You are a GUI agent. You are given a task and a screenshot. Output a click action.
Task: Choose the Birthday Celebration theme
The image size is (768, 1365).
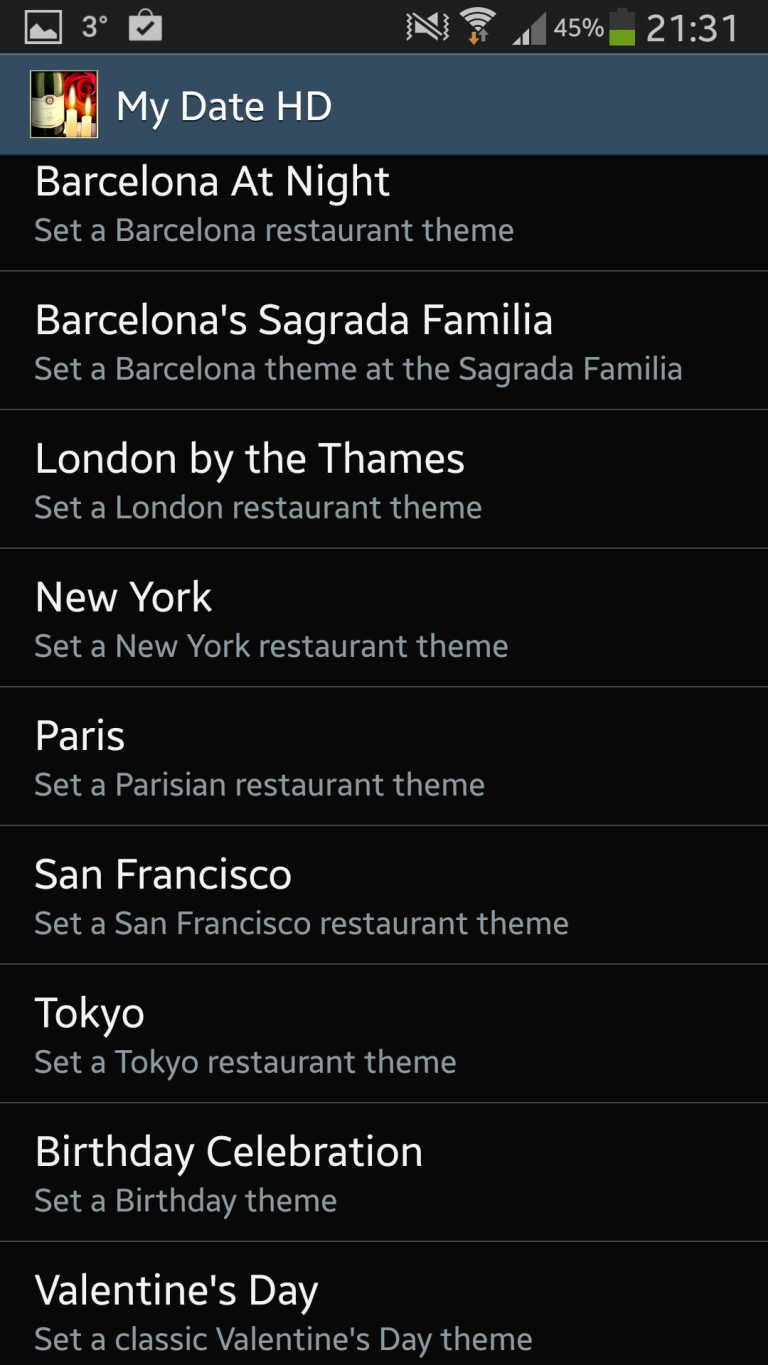pos(384,1174)
